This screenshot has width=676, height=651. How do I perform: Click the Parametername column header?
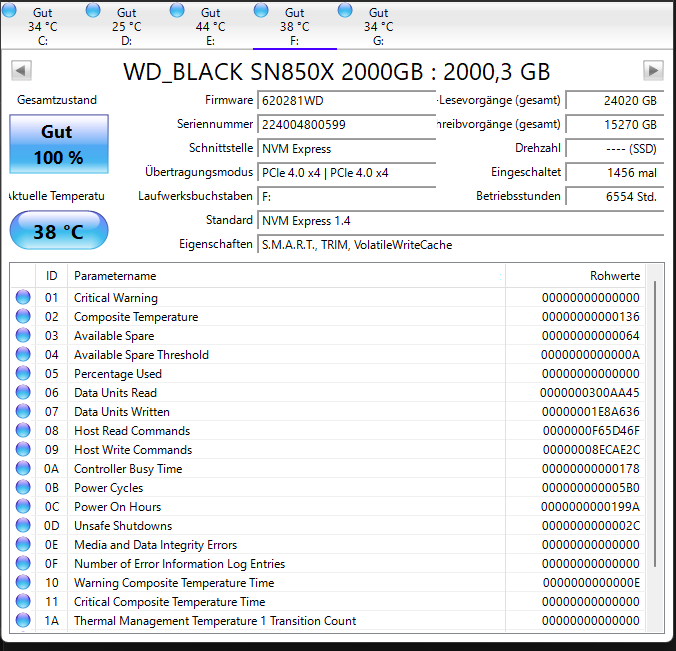tap(286, 276)
